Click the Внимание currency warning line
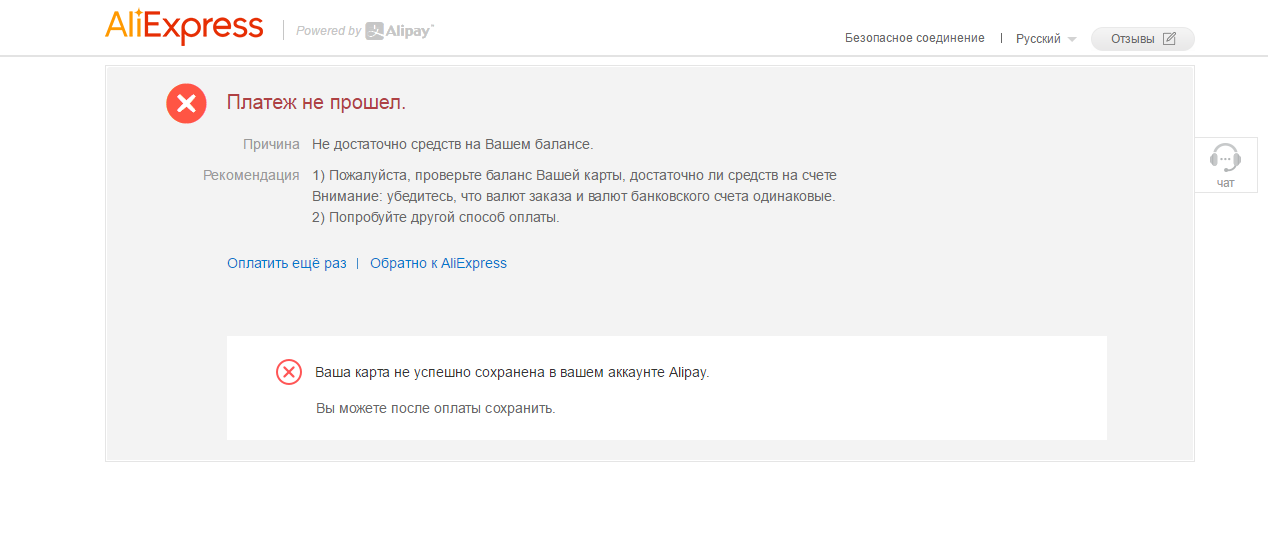The image size is (1268, 533). (x=573, y=196)
